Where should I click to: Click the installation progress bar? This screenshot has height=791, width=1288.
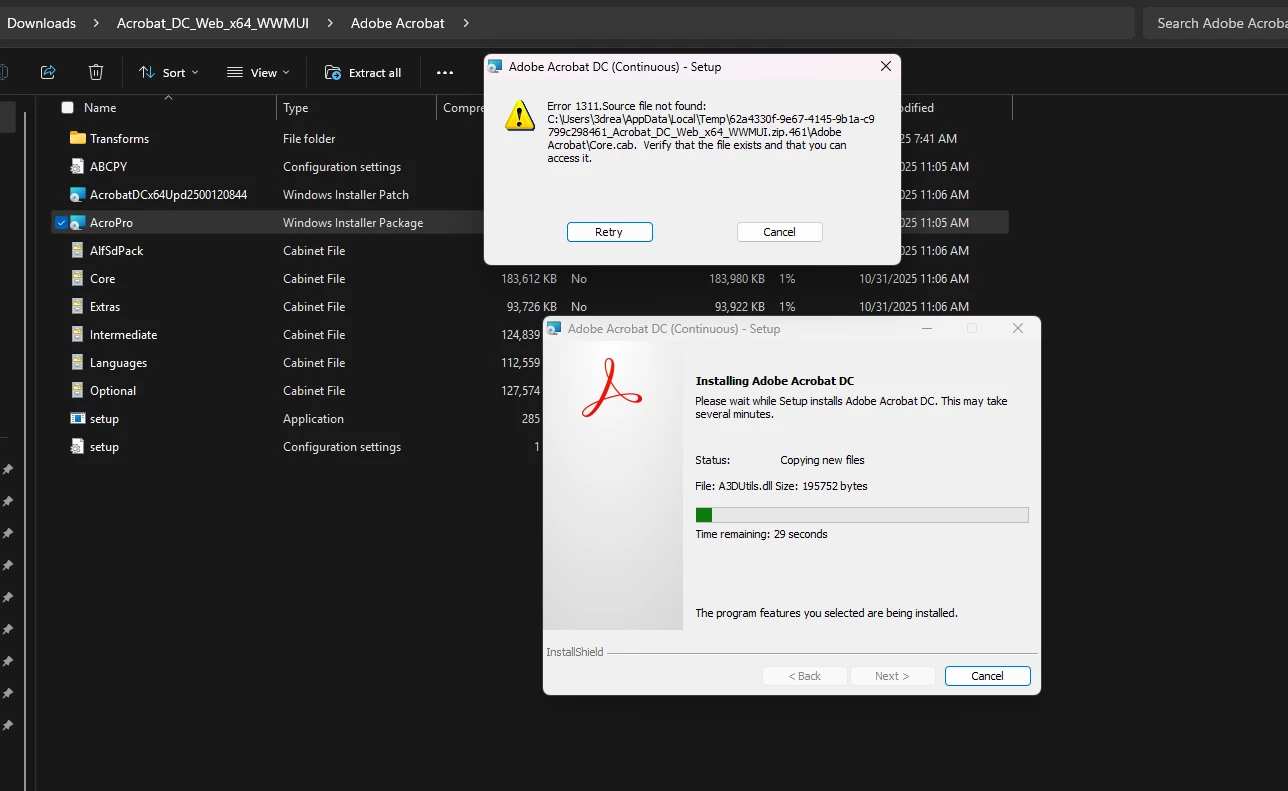[862, 515]
